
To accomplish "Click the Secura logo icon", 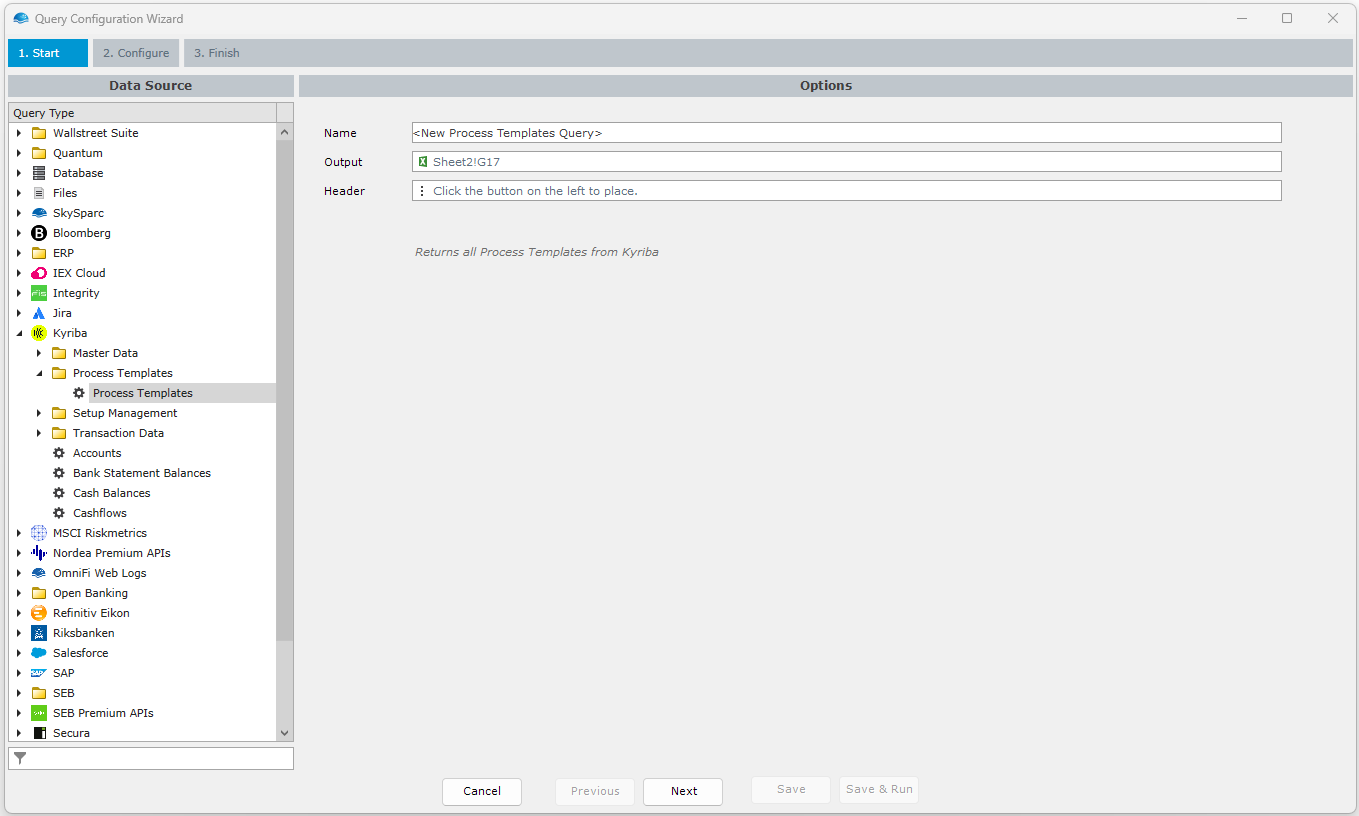I will tap(39, 733).
